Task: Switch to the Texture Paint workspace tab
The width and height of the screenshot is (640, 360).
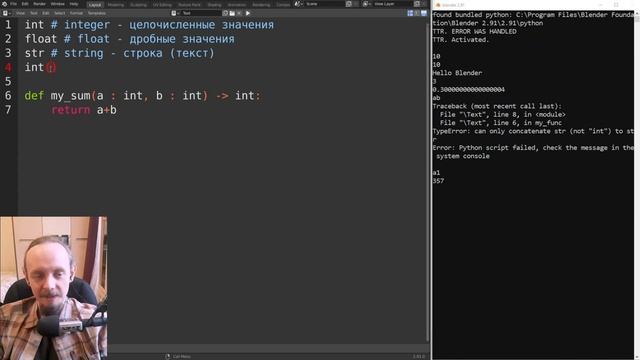Action: click(189, 4)
